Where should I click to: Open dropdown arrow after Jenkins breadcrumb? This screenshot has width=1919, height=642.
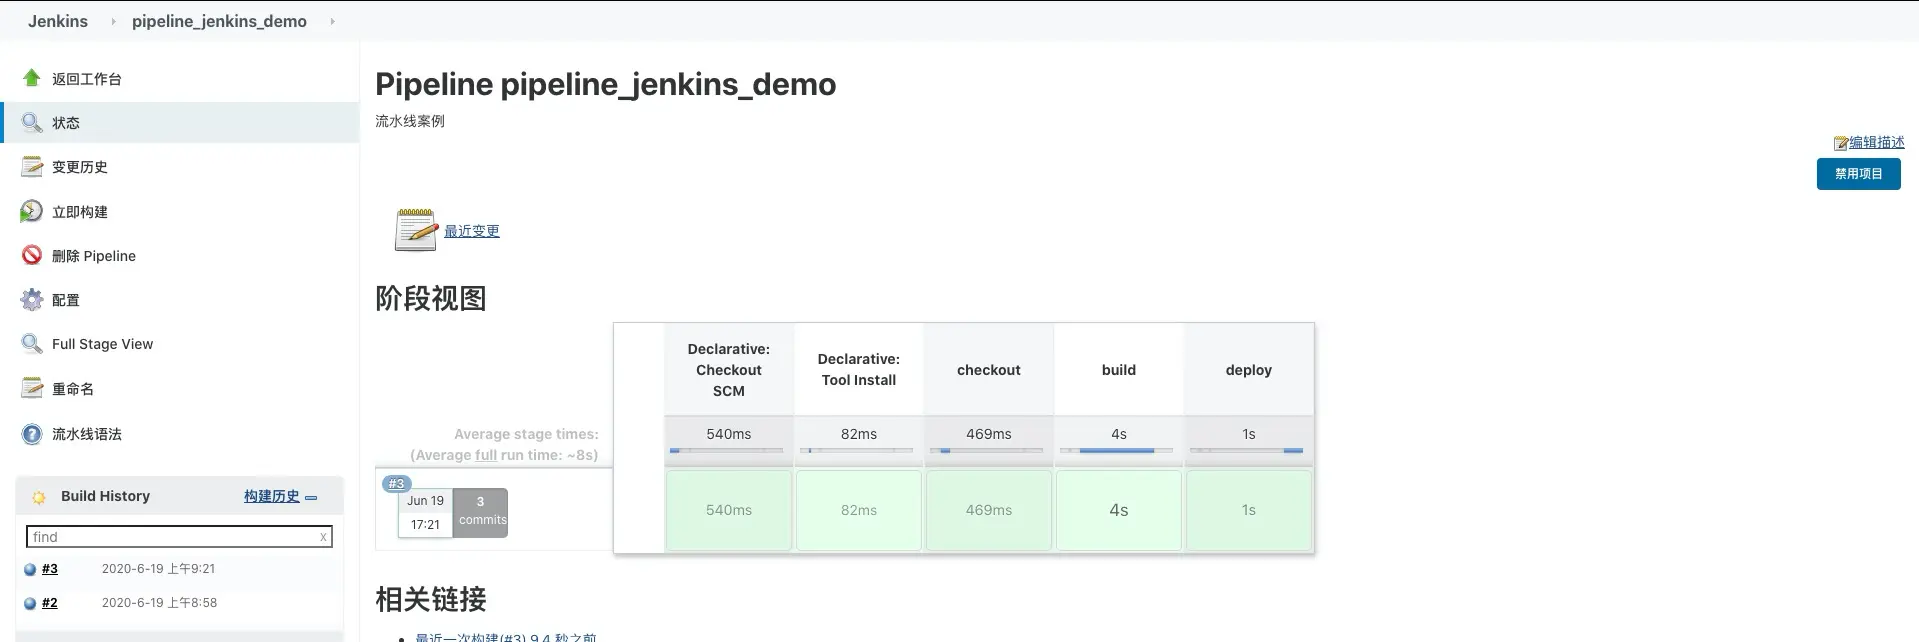[x=113, y=21]
